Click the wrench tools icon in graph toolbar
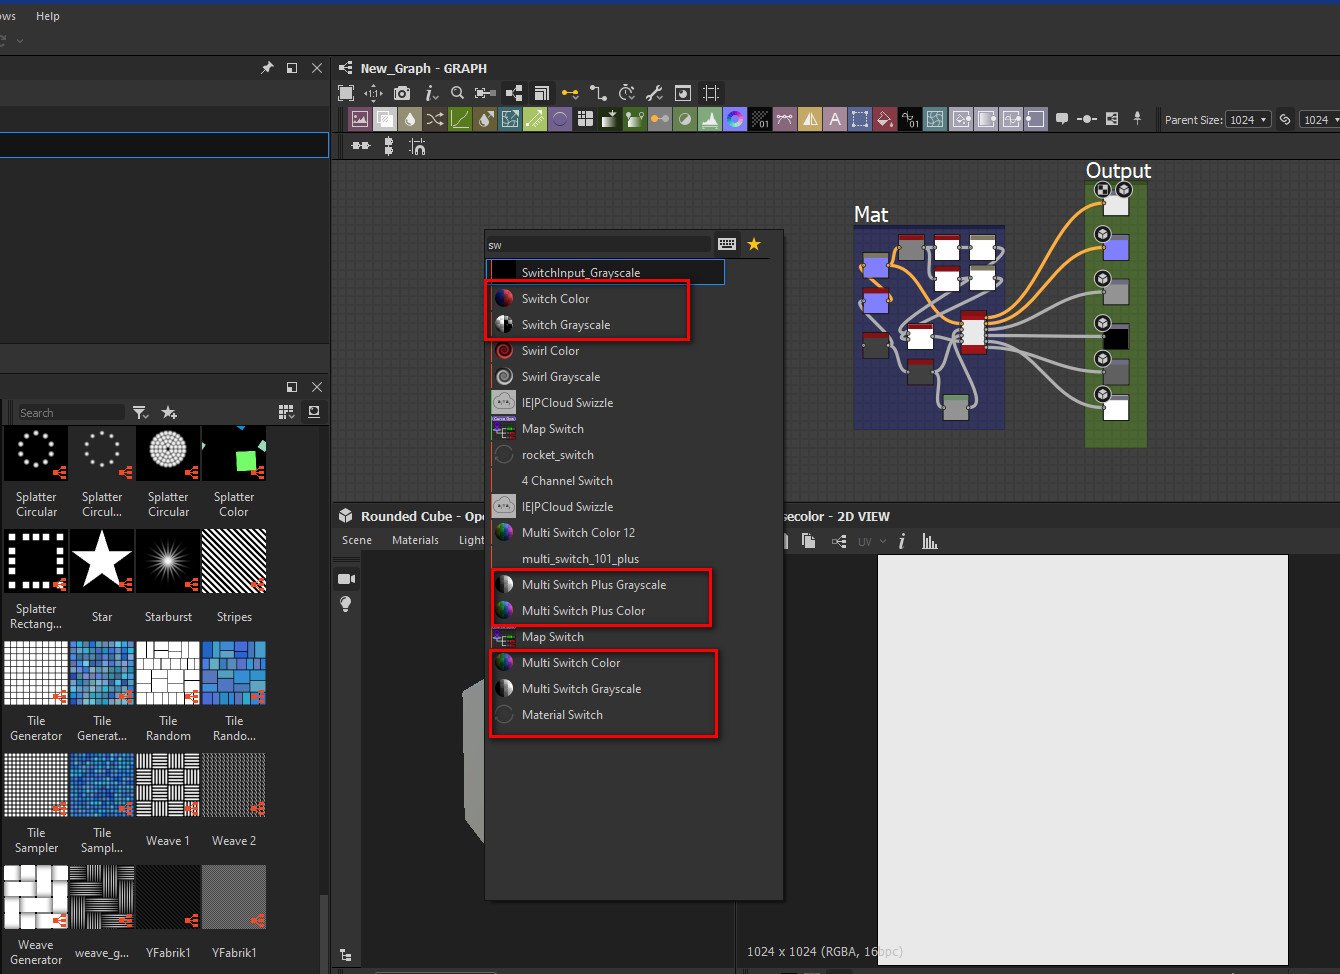This screenshot has height=974, width=1340. (x=654, y=93)
